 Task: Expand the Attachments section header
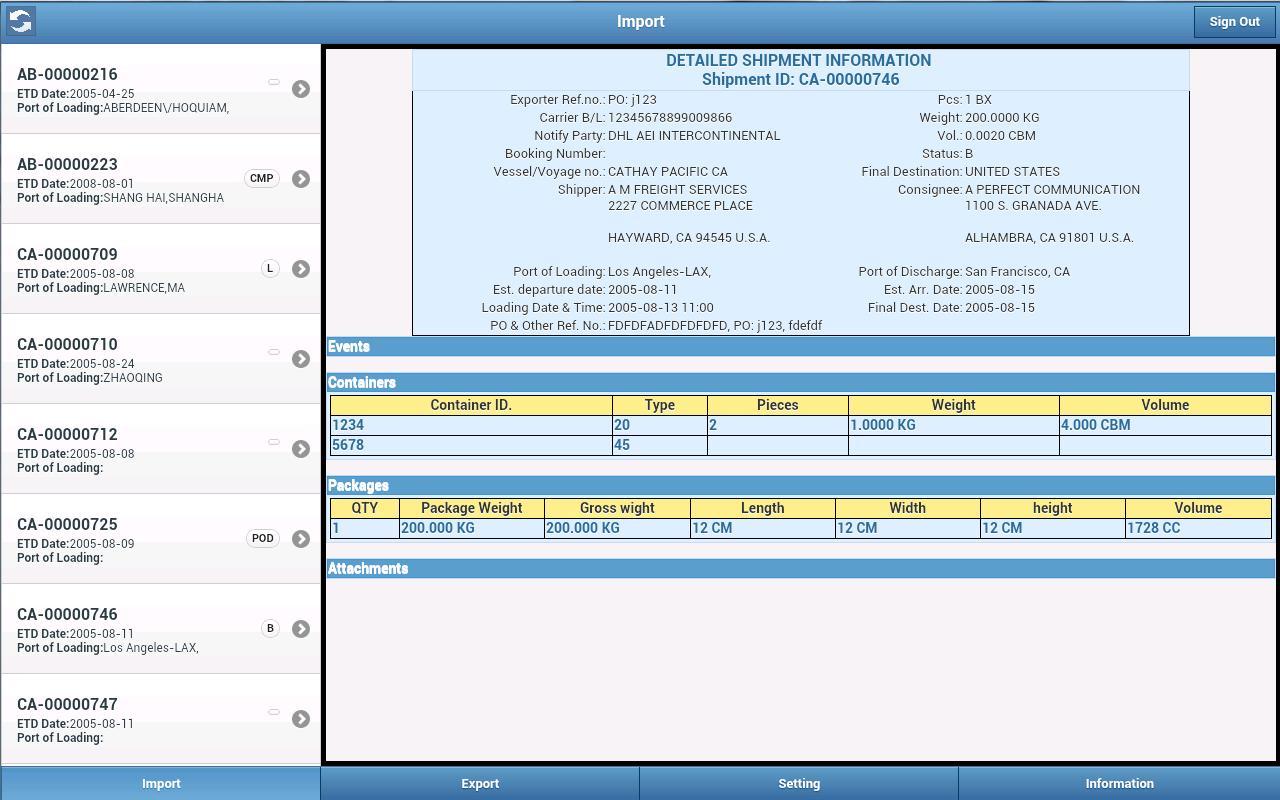coord(801,569)
